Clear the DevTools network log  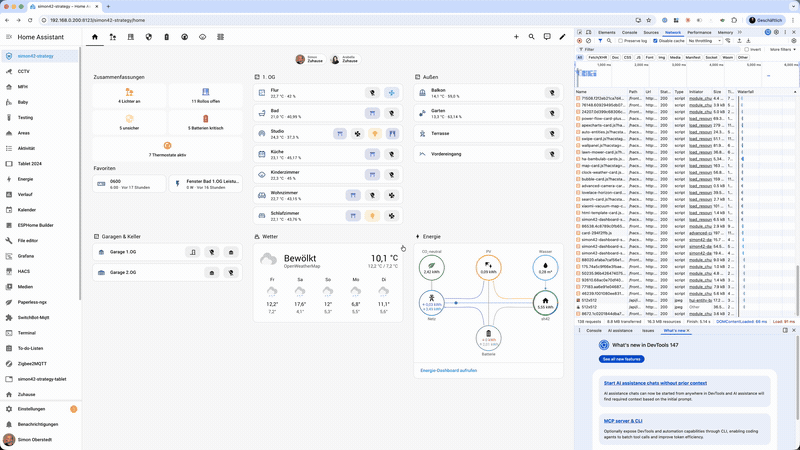pos(588,41)
